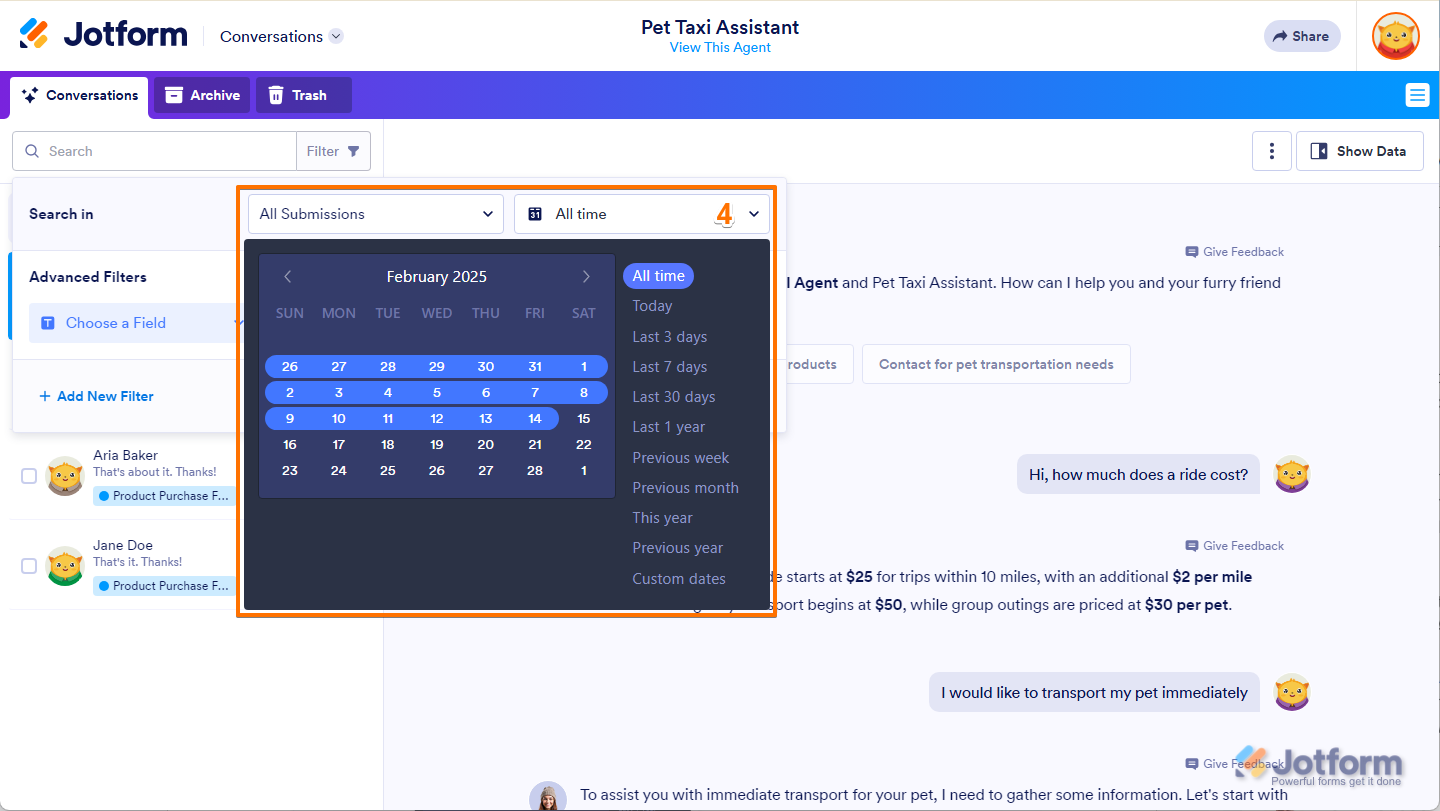The image size is (1440, 811).
Task: Click the agent avatar at bottom of chat
Action: point(548,797)
